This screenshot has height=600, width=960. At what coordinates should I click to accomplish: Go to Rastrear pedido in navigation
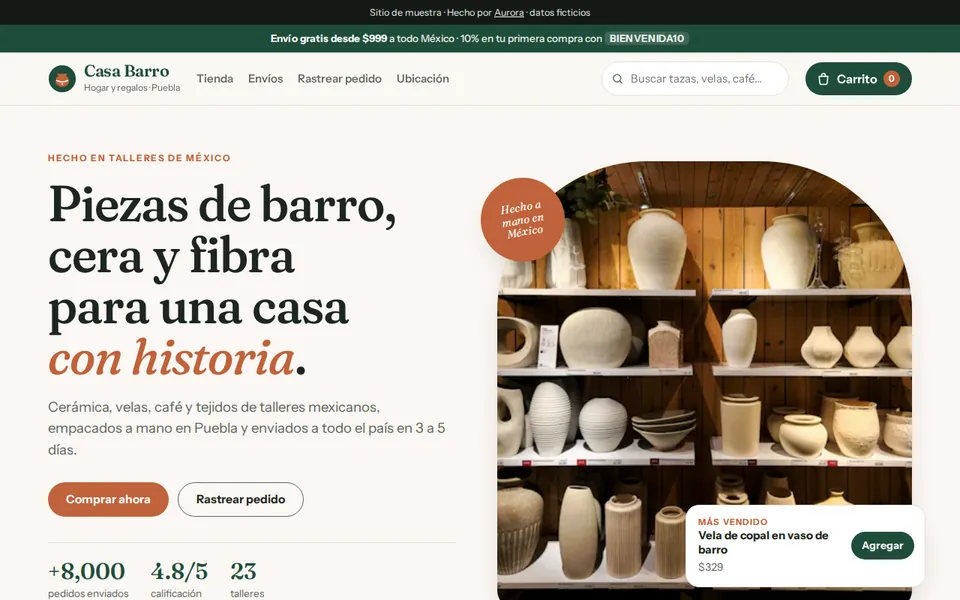(339, 78)
